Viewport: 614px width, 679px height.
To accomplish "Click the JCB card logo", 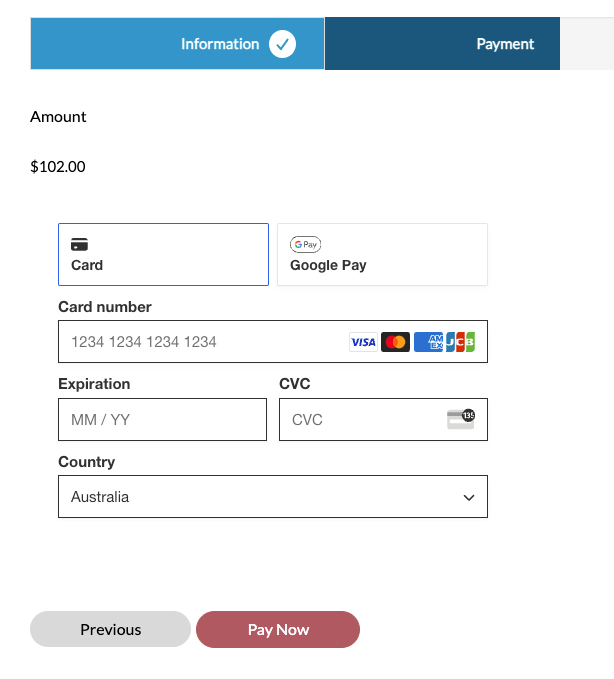I will pyautogui.click(x=460, y=342).
